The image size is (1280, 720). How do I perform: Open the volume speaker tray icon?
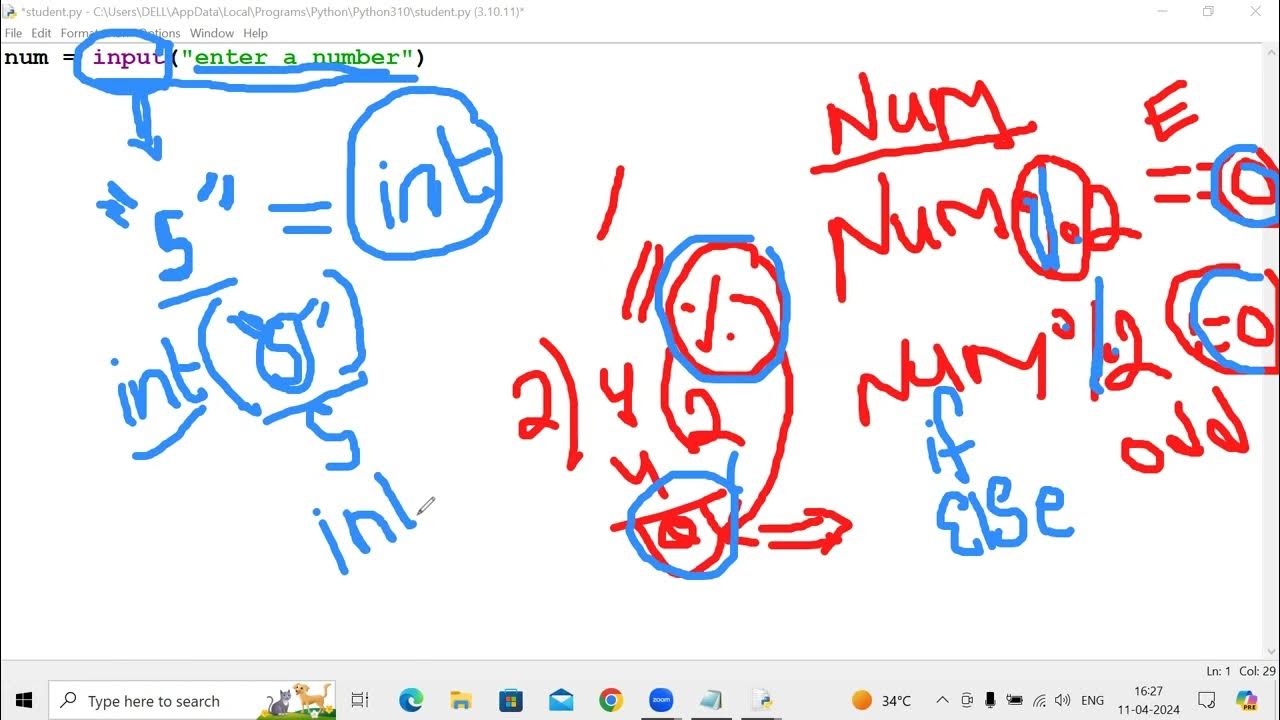pyautogui.click(x=1062, y=700)
